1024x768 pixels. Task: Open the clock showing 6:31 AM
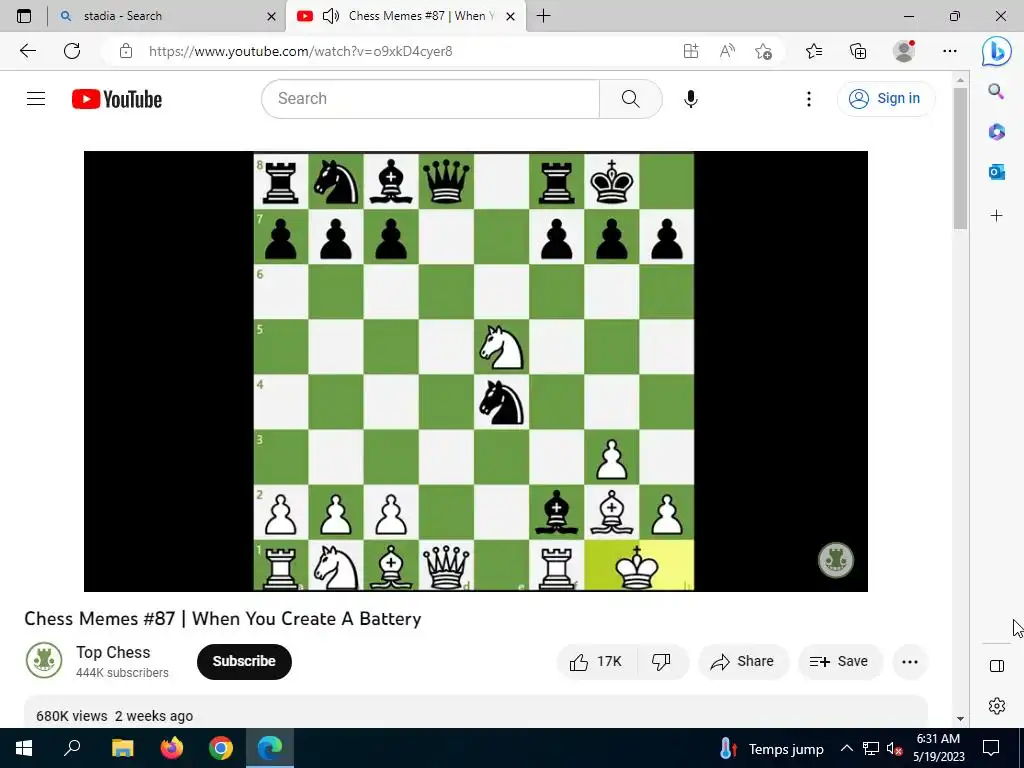(x=938, y=748)
